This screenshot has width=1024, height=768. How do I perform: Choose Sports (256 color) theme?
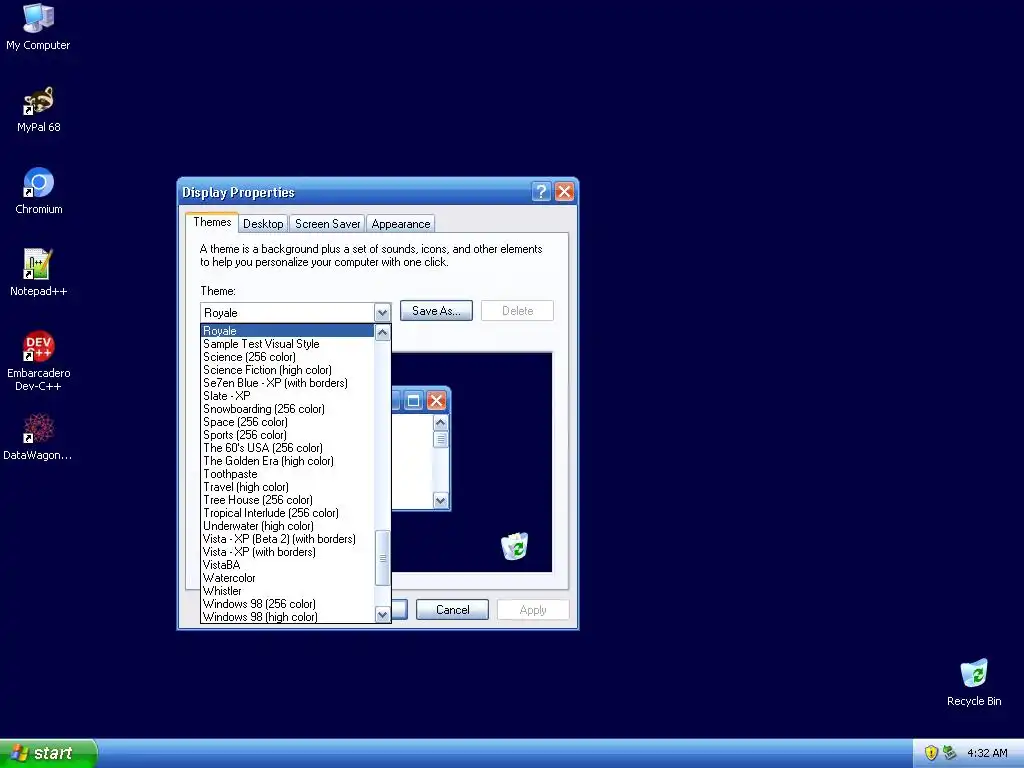pyautogui.click(x=287, y=435)
